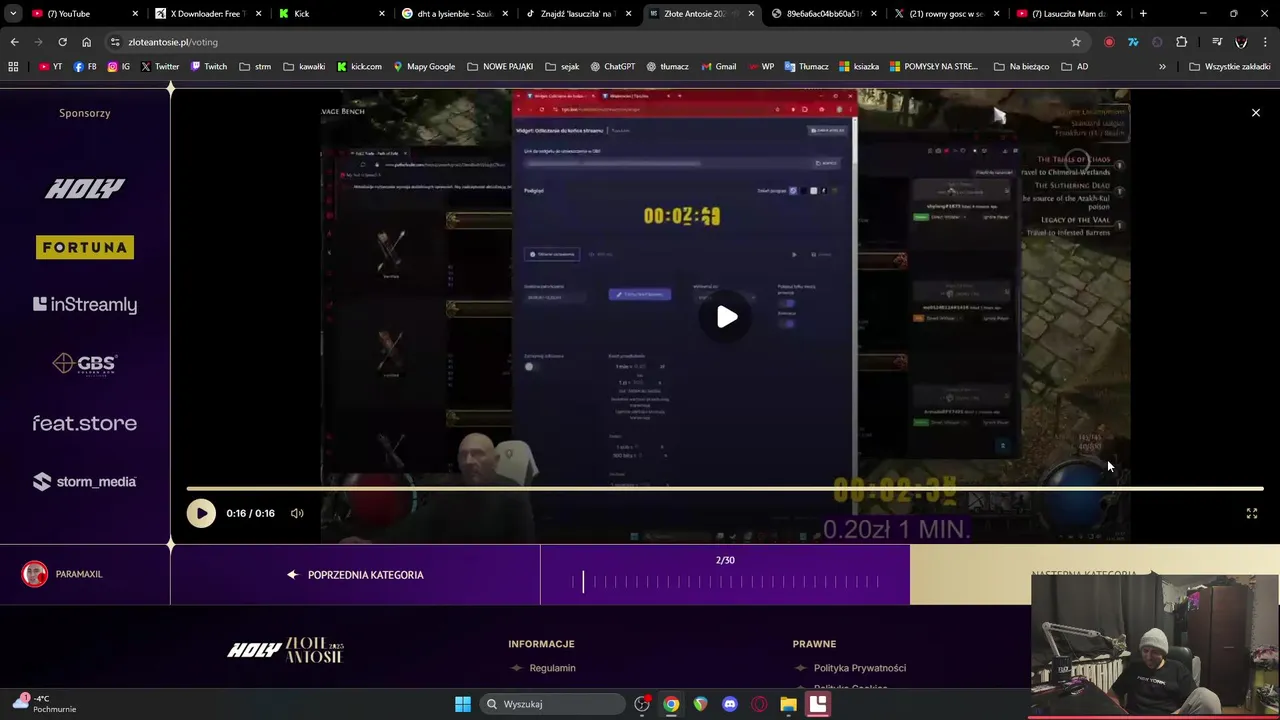Open the Windows Start menu

pyautogui.click(x=463, y=704)
